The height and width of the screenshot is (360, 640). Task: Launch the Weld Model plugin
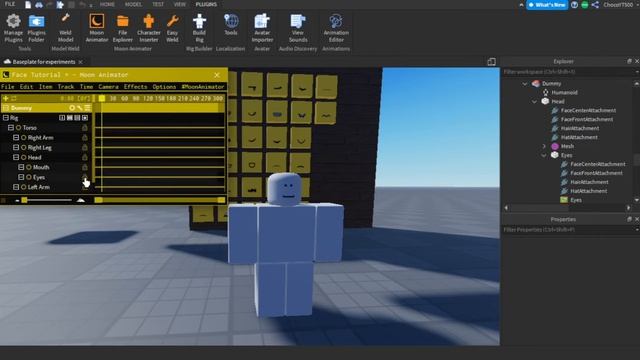point(65,28)
